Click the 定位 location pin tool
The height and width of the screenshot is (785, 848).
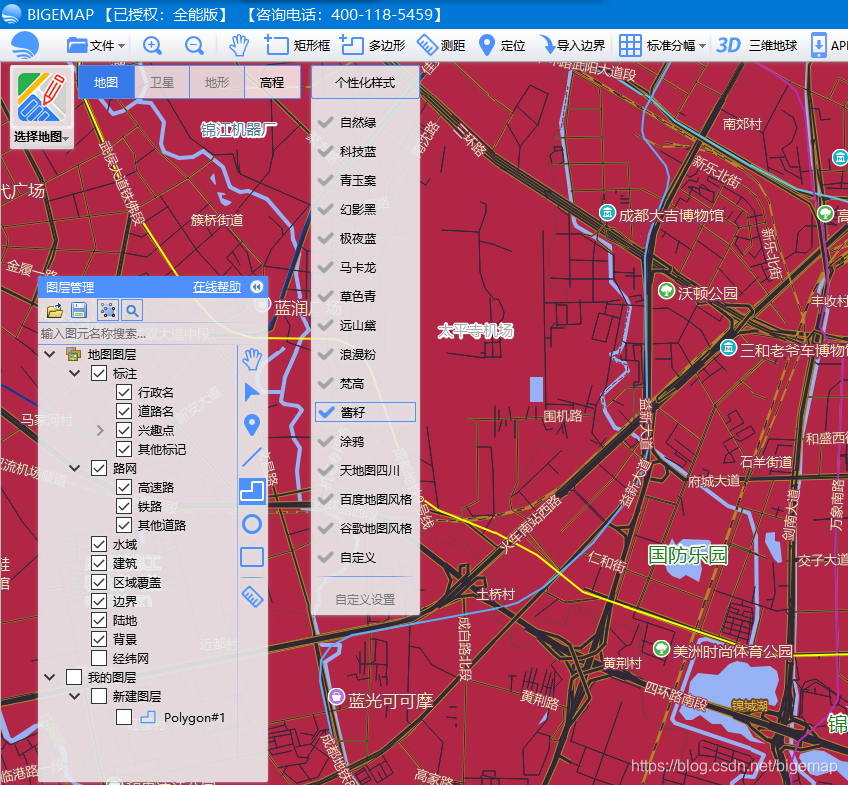(502, 45)
